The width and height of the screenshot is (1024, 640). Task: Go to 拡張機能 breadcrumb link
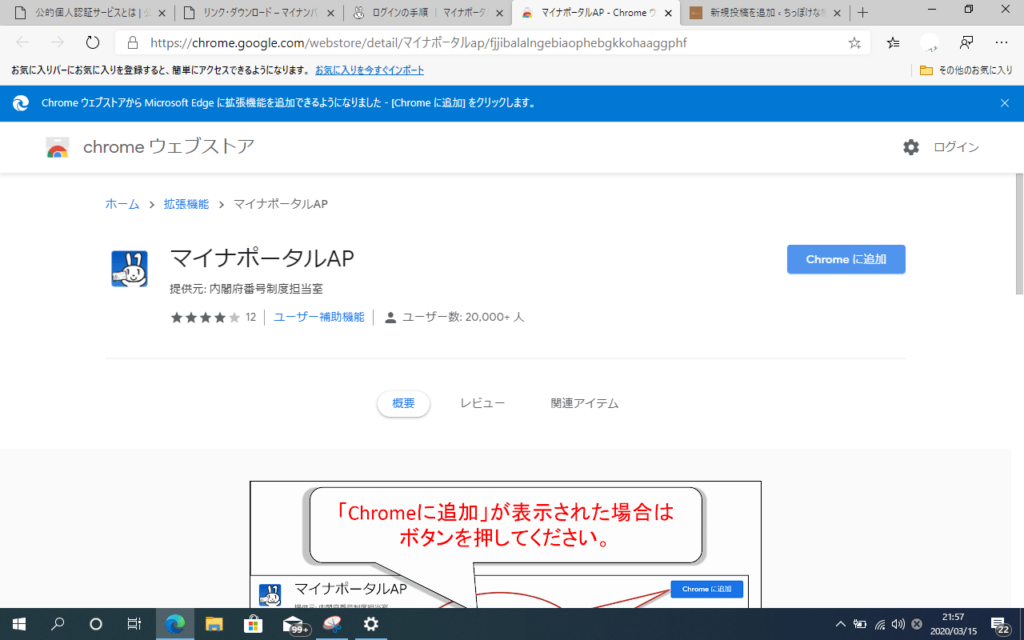tap(186, 204)
